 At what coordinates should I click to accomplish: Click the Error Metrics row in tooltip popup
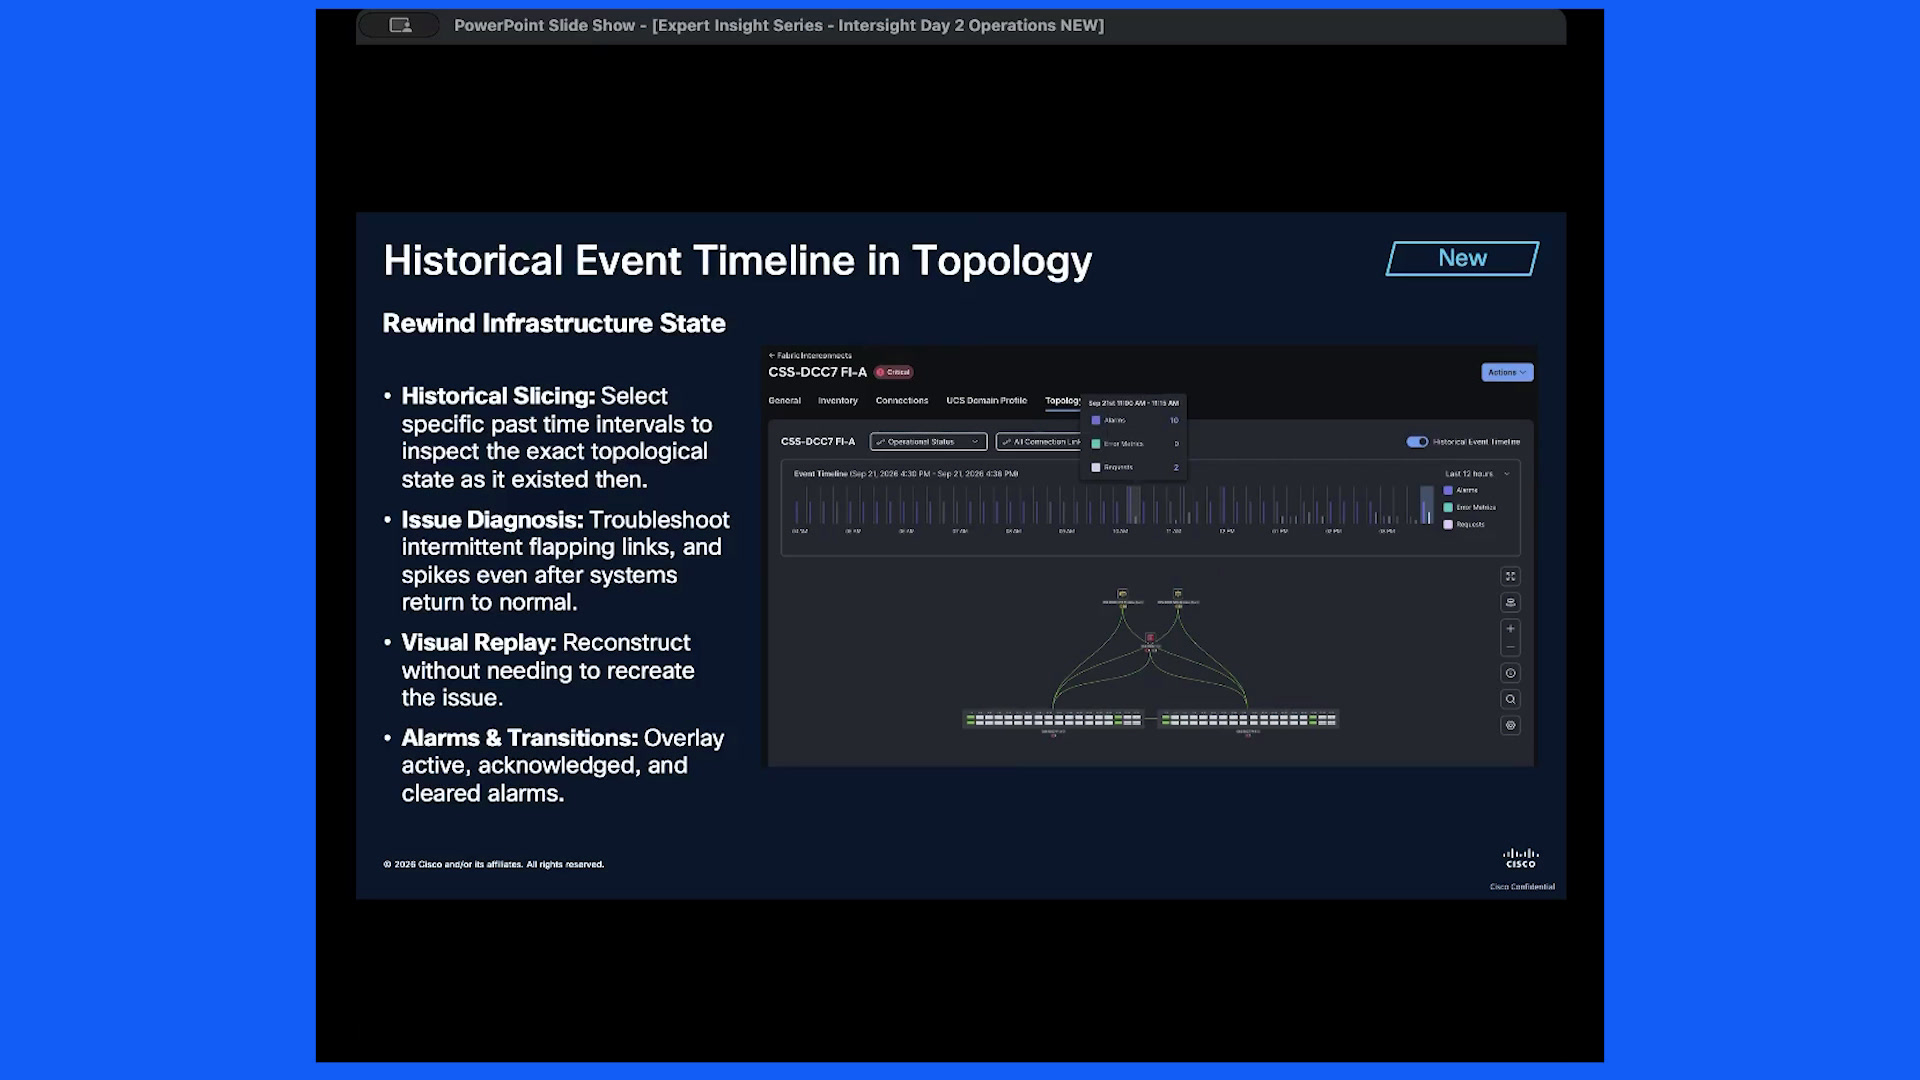pos(1134,444)
